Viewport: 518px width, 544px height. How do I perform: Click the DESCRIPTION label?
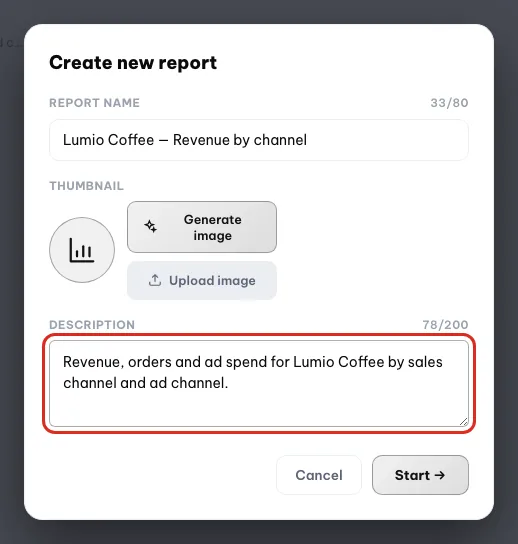[x=92, y=325]
